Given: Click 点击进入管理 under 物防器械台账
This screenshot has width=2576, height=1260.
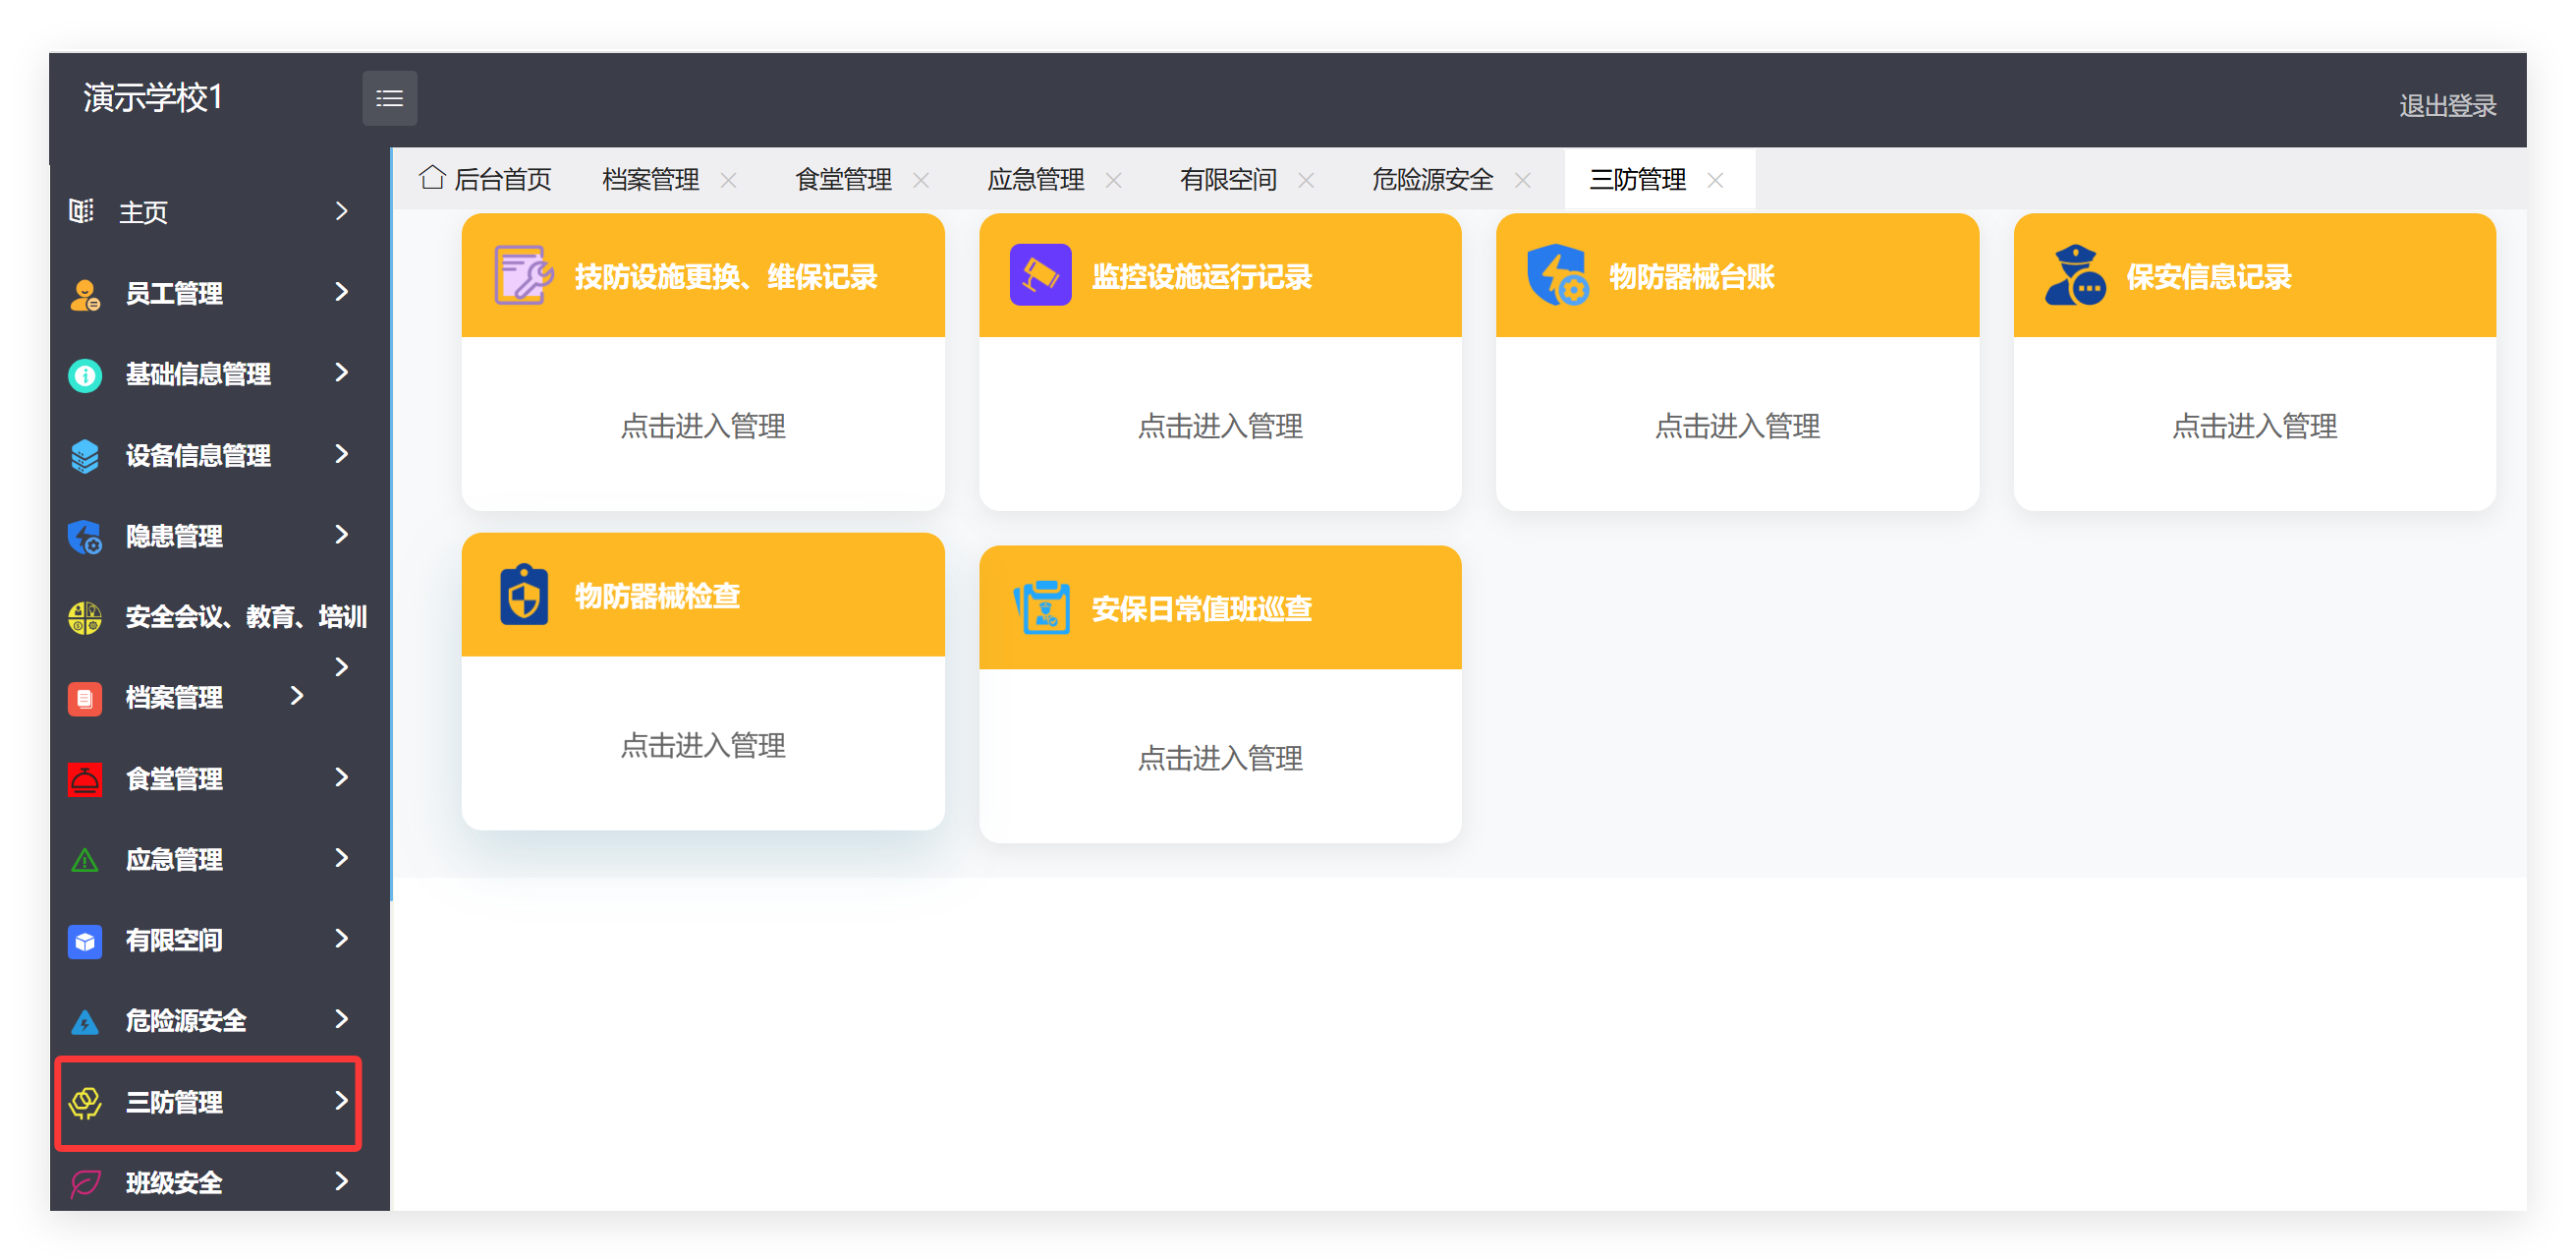Looking at the screenshot, I should (1737, 426).
